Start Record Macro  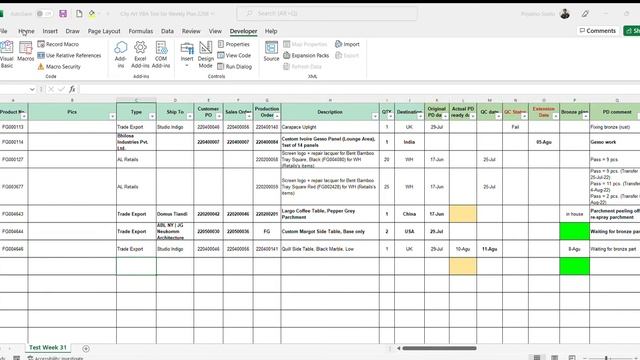pyautogui.click(x=58, y=44)
